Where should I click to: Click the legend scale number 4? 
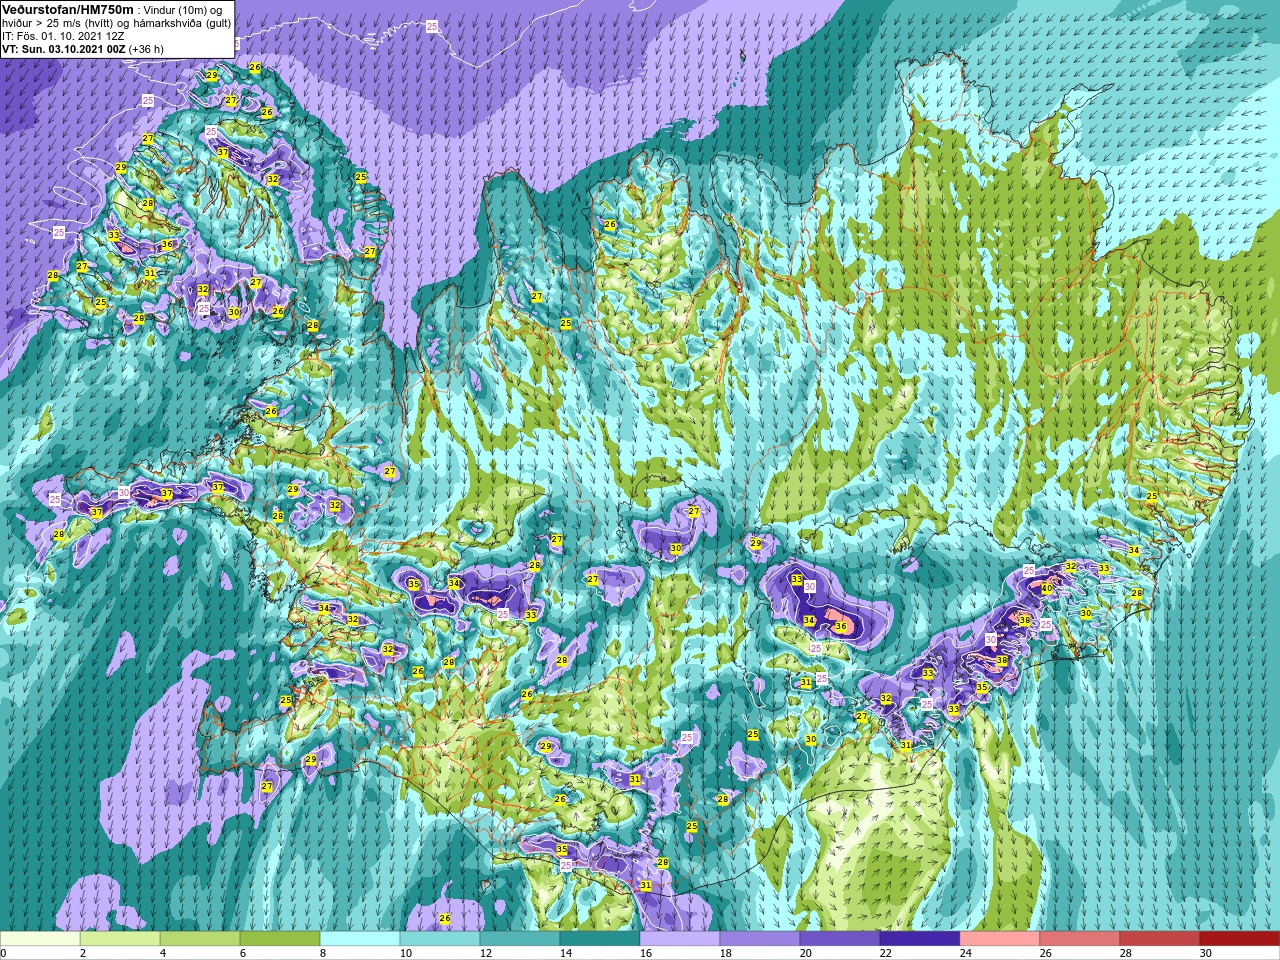[163, 953]
